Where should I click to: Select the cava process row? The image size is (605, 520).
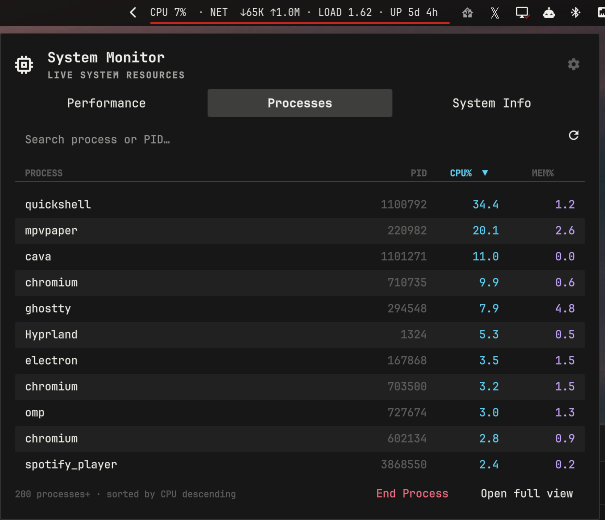point(300,257)
